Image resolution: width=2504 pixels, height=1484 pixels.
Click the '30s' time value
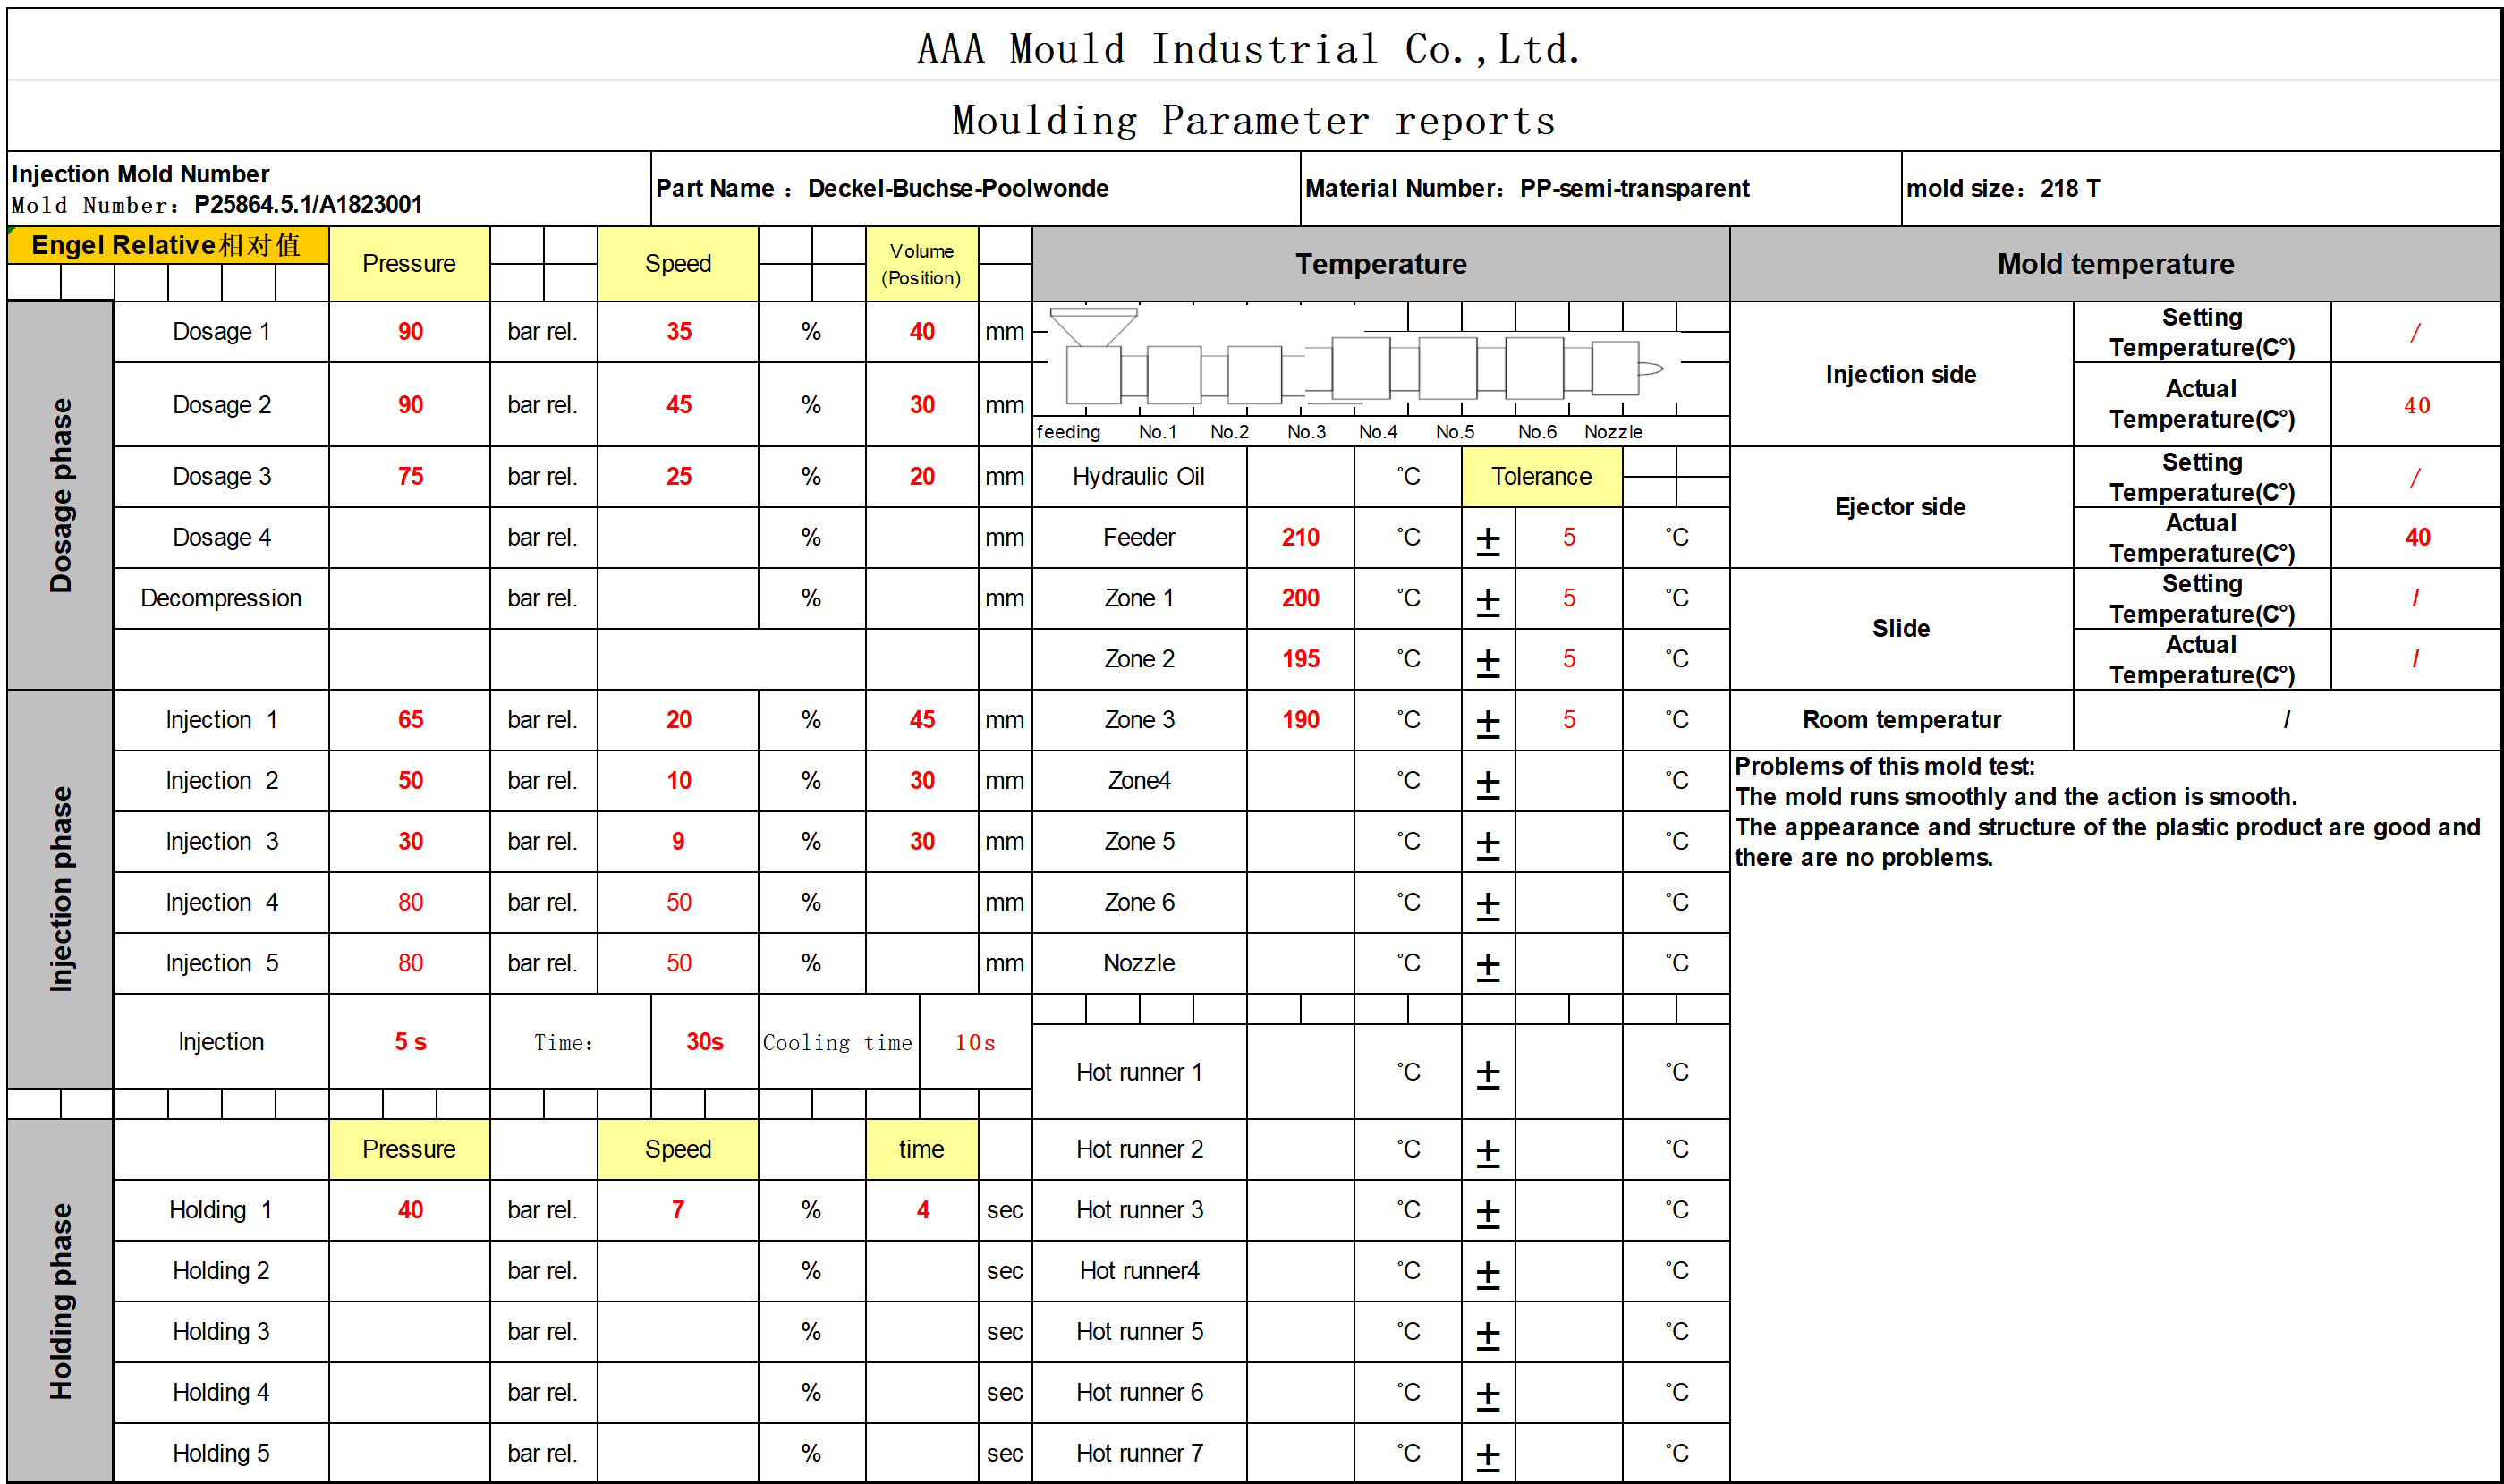(x=704, y=1042)
